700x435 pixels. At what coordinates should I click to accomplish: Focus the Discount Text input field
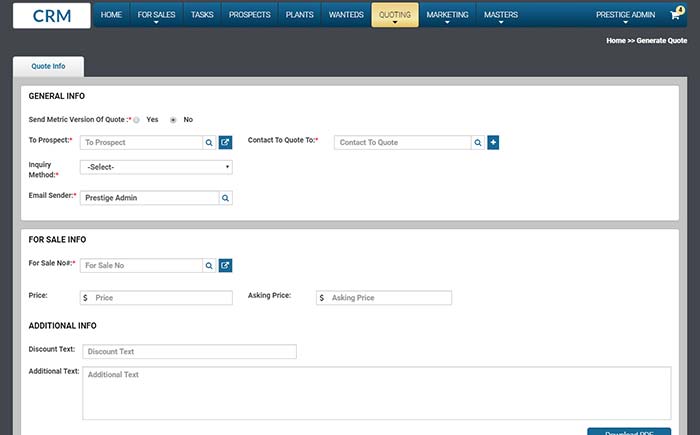click(189, 352)
